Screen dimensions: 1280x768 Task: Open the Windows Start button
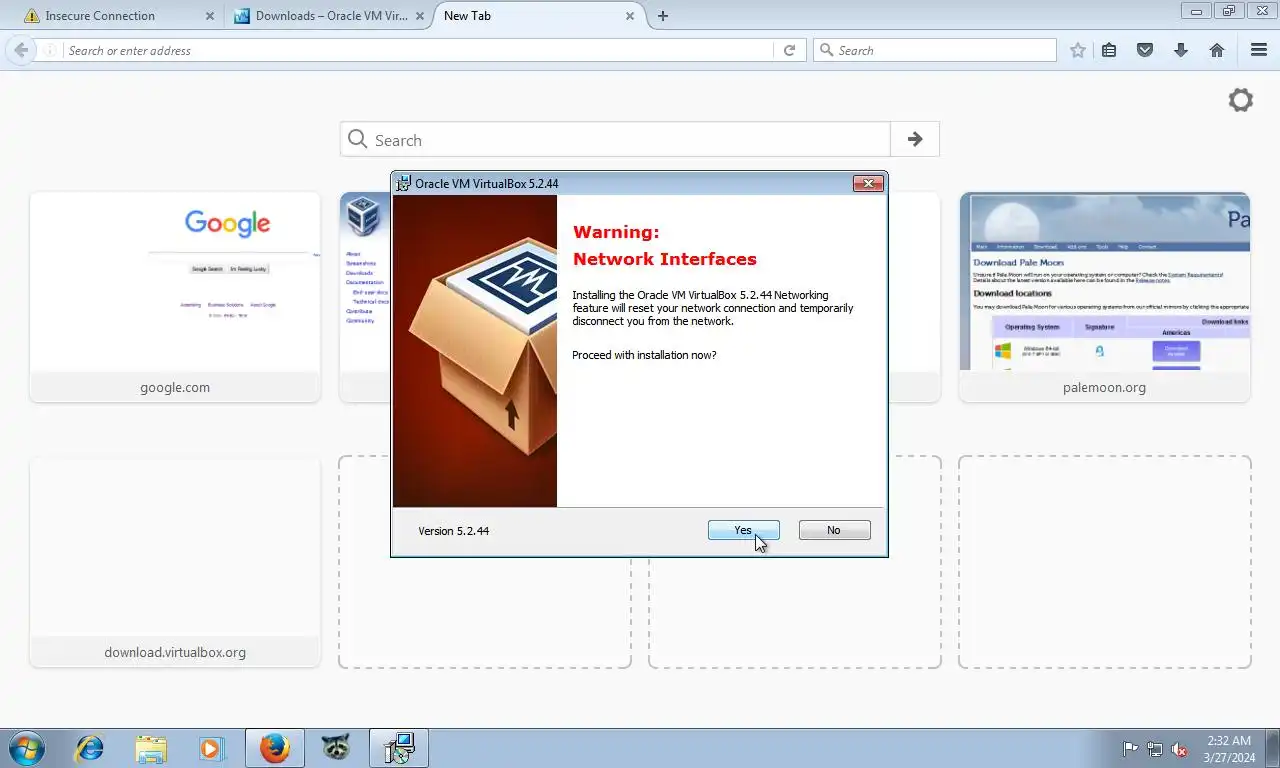(x=27, y=748)
